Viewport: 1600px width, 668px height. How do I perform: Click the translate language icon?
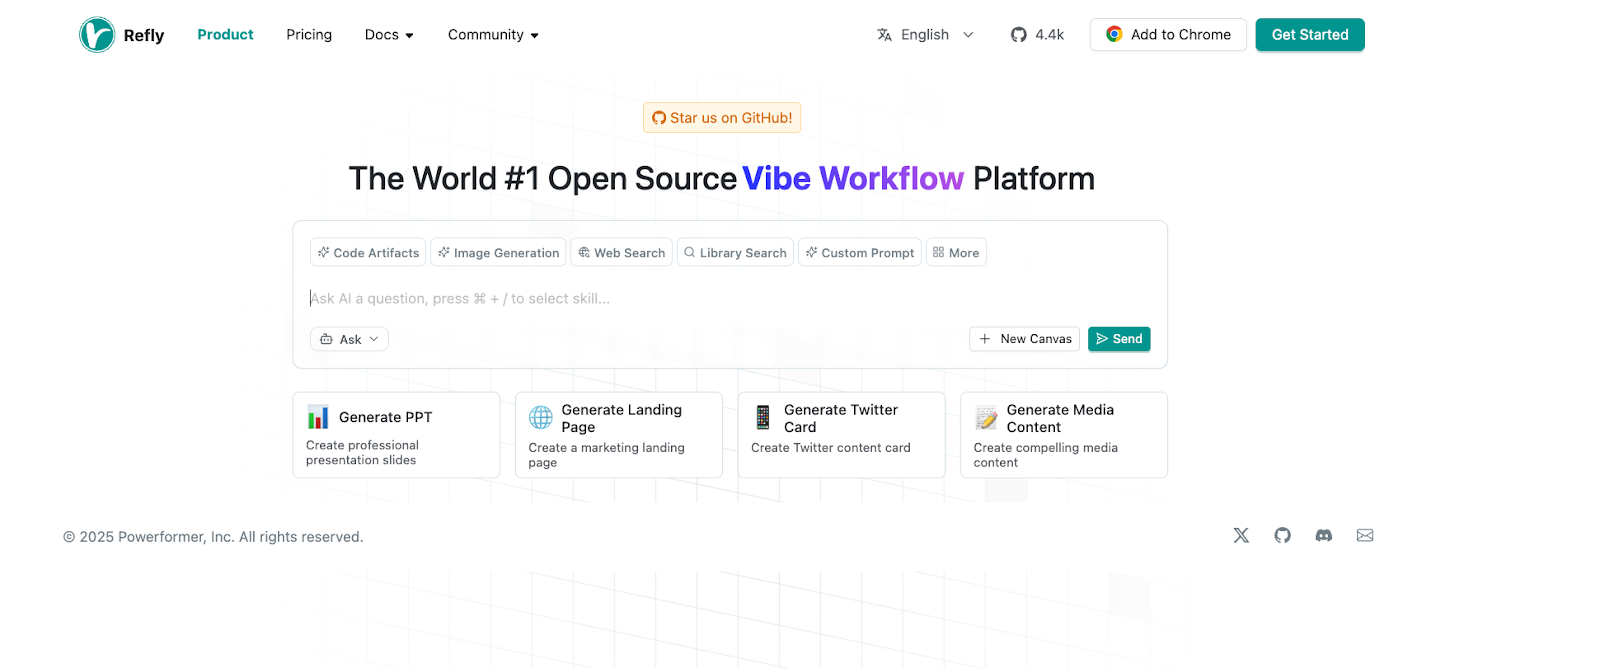coord(884,35)
